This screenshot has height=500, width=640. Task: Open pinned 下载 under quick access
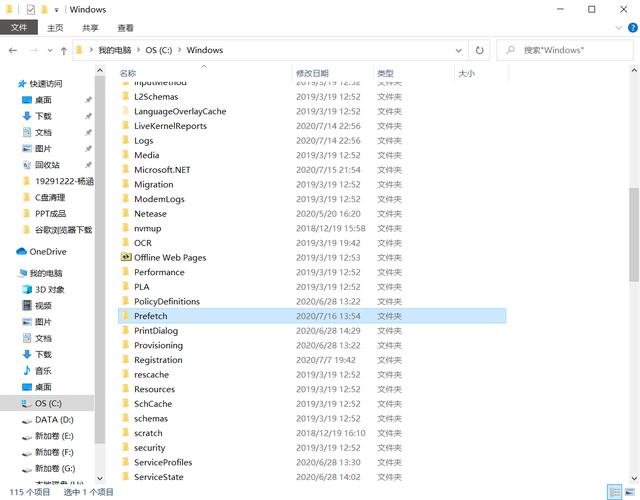(43, 116)
